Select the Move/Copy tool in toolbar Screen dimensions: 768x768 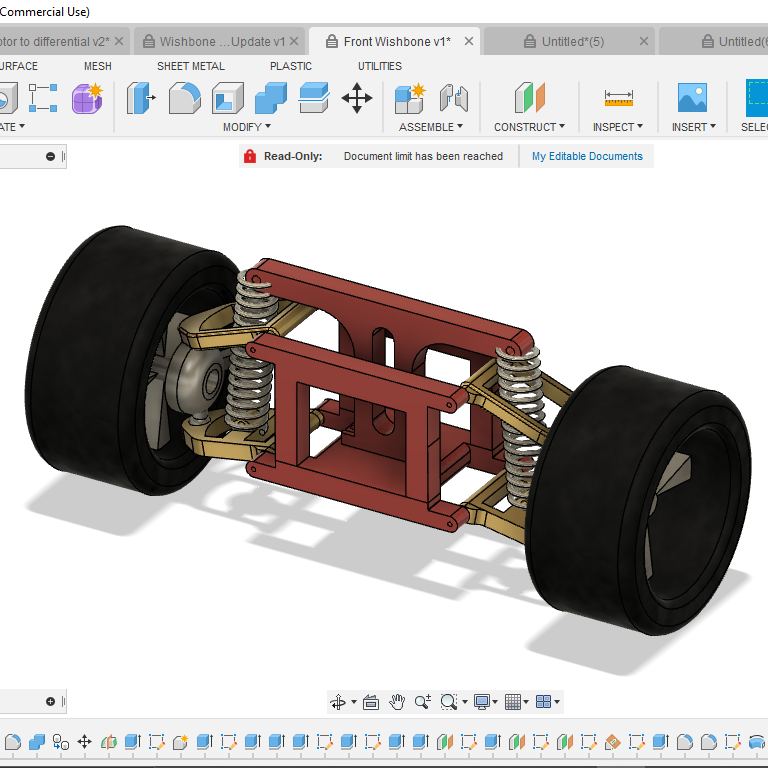coord(357,98)
